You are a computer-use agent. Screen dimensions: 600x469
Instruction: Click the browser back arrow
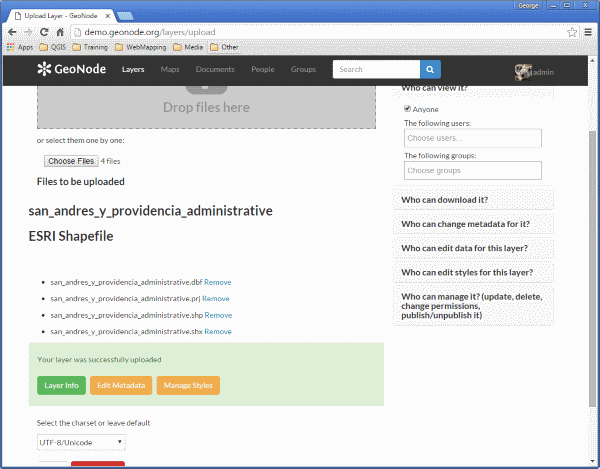pos(12,32)
